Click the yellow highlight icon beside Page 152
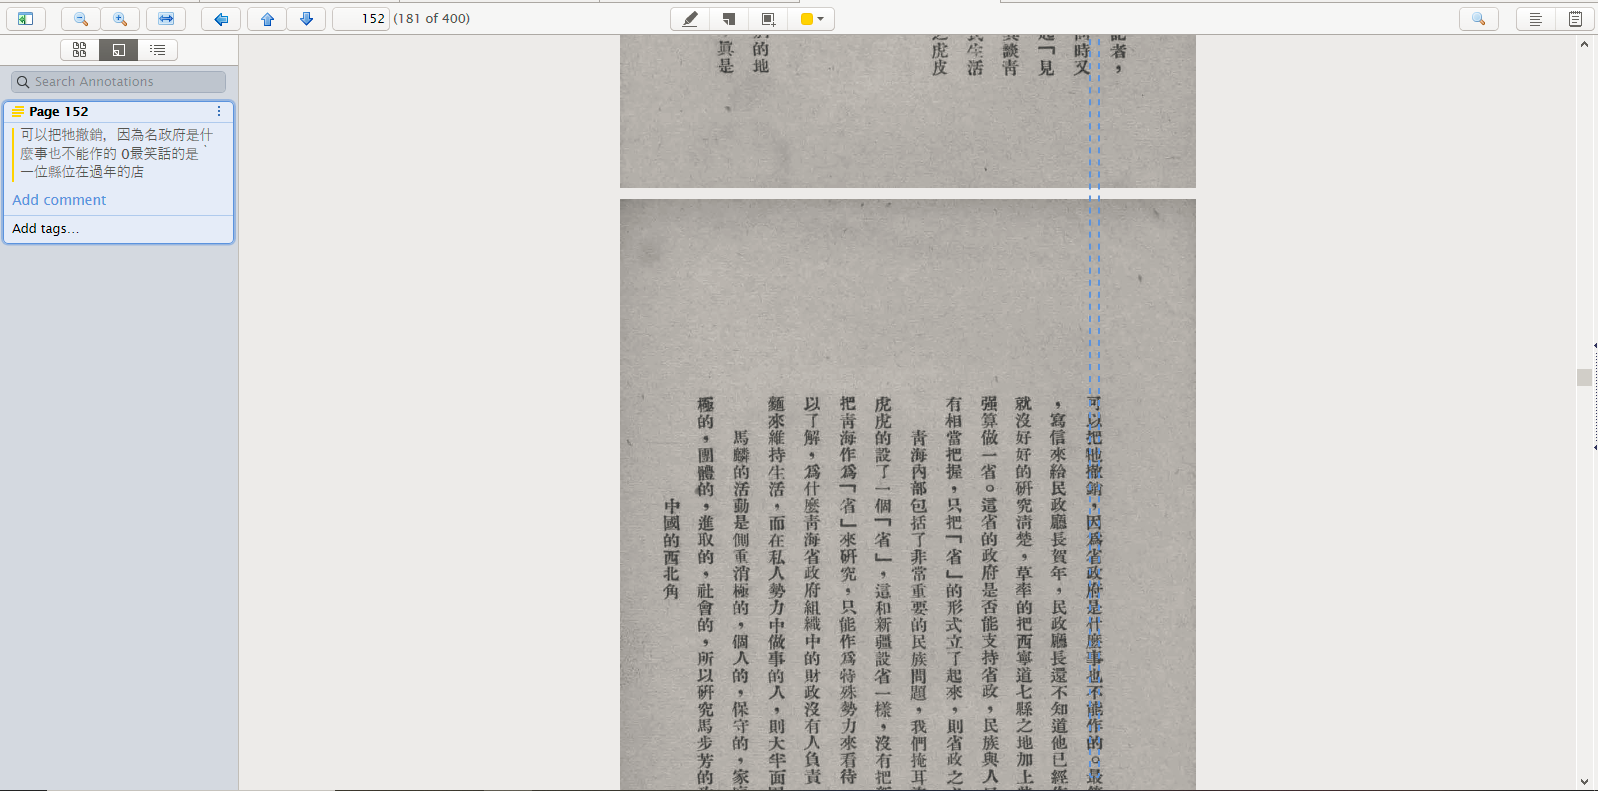 [x=18, y=111]
